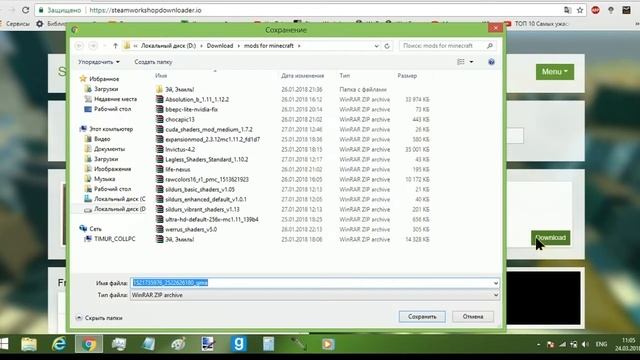Open Internet Explorer from the taskbar

click(x=59, y=344)
